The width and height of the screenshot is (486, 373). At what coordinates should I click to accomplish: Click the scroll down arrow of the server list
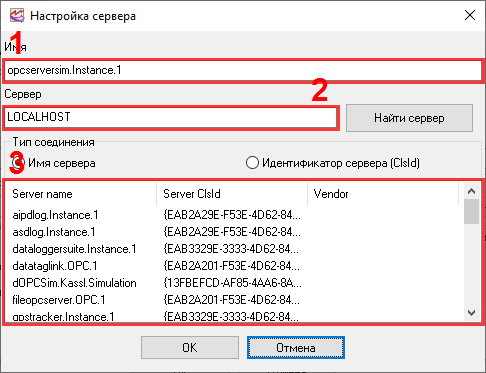[471, 313]
